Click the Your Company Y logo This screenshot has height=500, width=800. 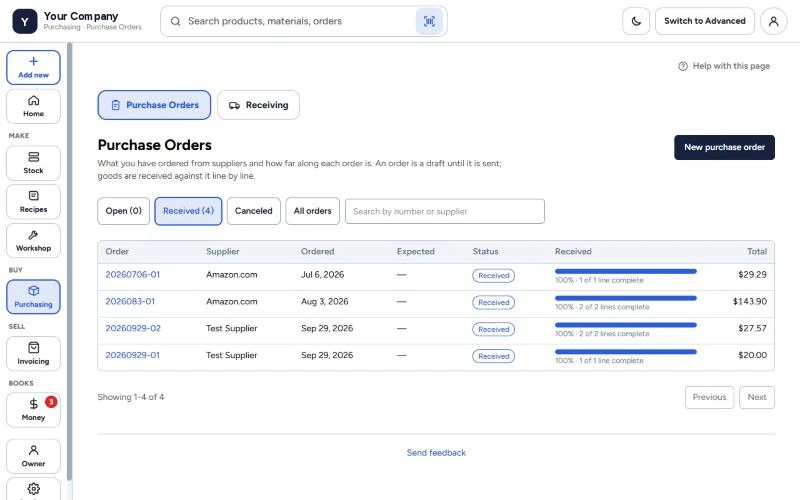coord(24,21)
